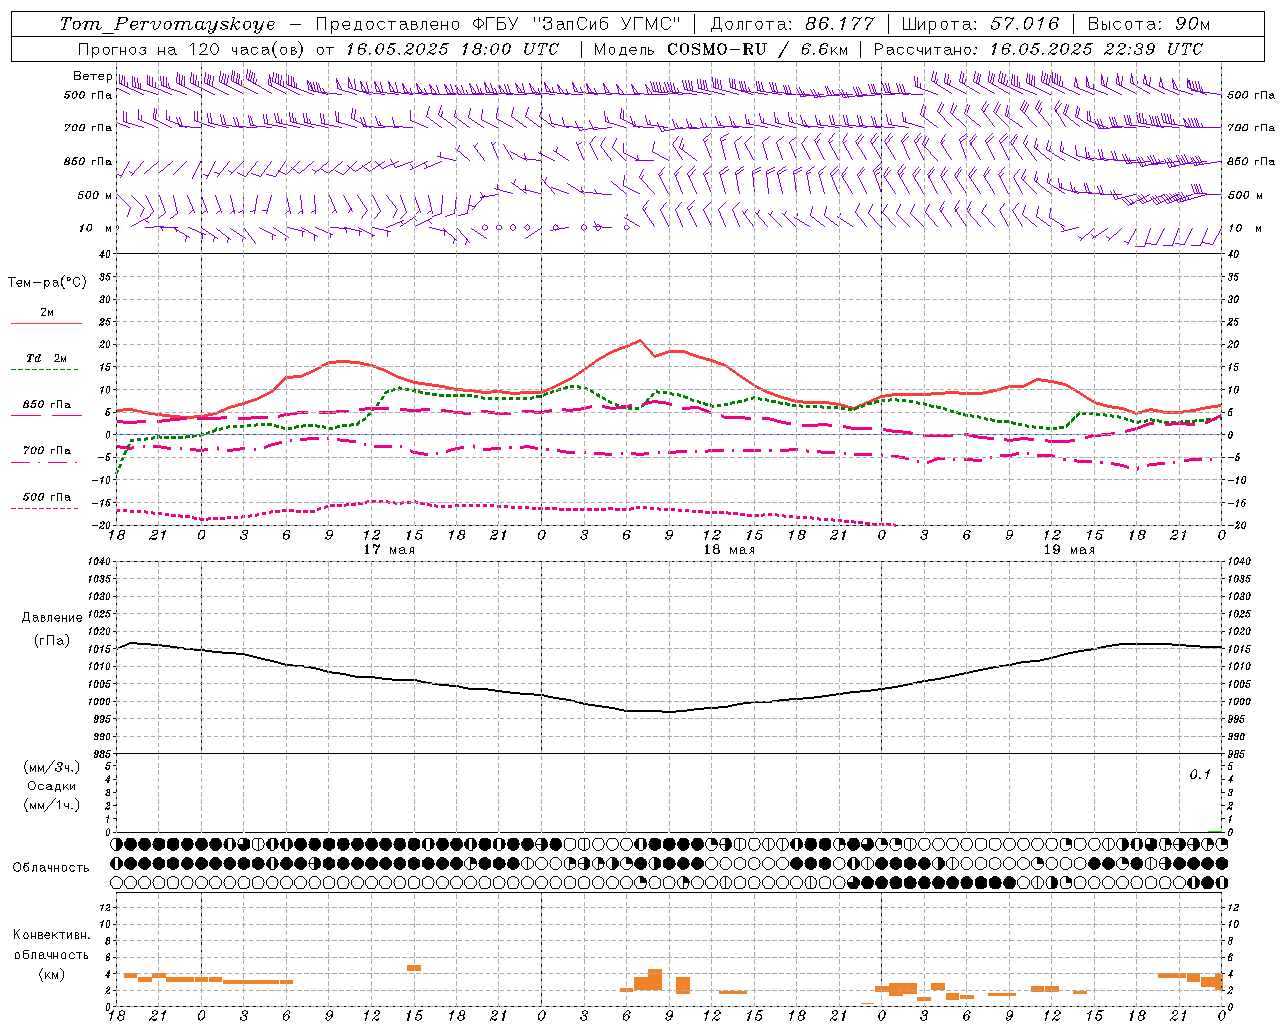Click the station title Tom_Pervomayskoye

tap(167, 24)
